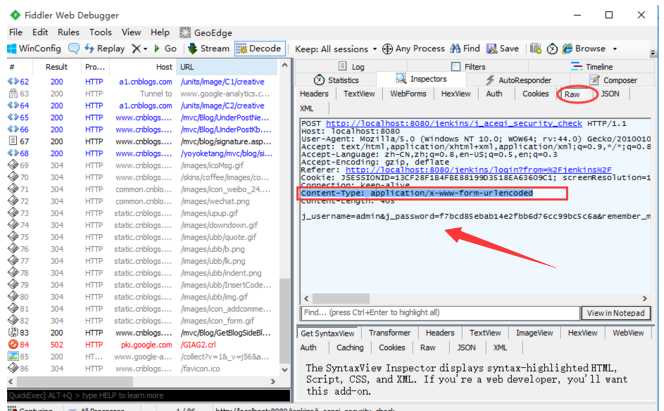Viewport: 664px width, 411px height.
Task: Select session 62 in list
Action: tap(142, 82)
